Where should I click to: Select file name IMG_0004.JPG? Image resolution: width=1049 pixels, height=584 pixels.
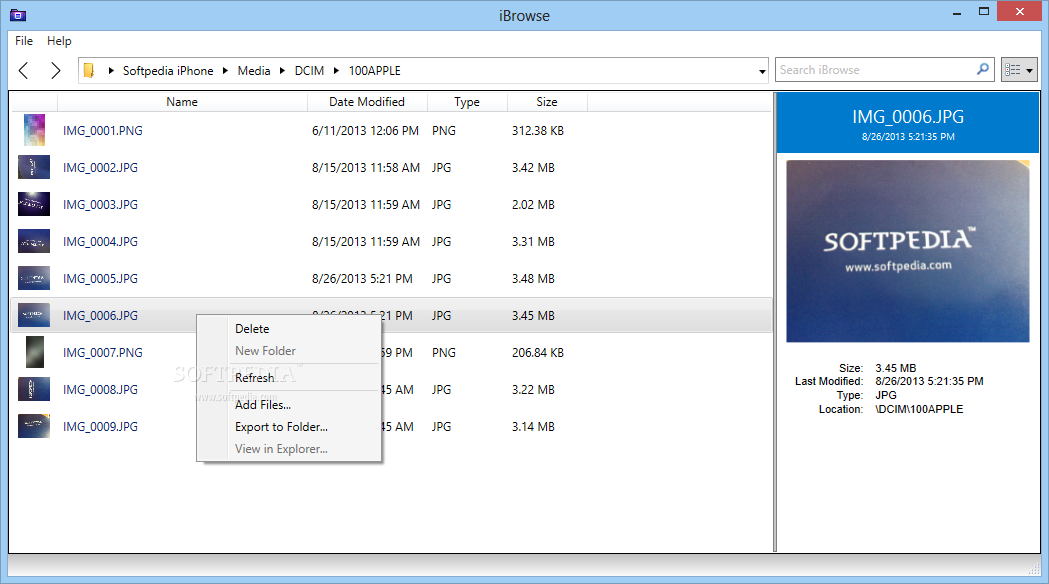pyautogui.click(x=100, y=241)
